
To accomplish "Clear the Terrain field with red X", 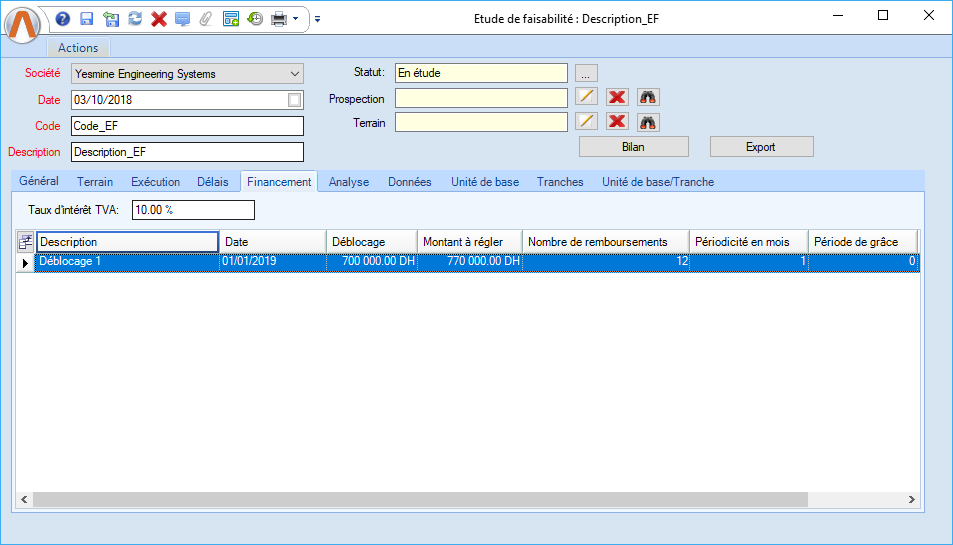I will coord(617,121).
